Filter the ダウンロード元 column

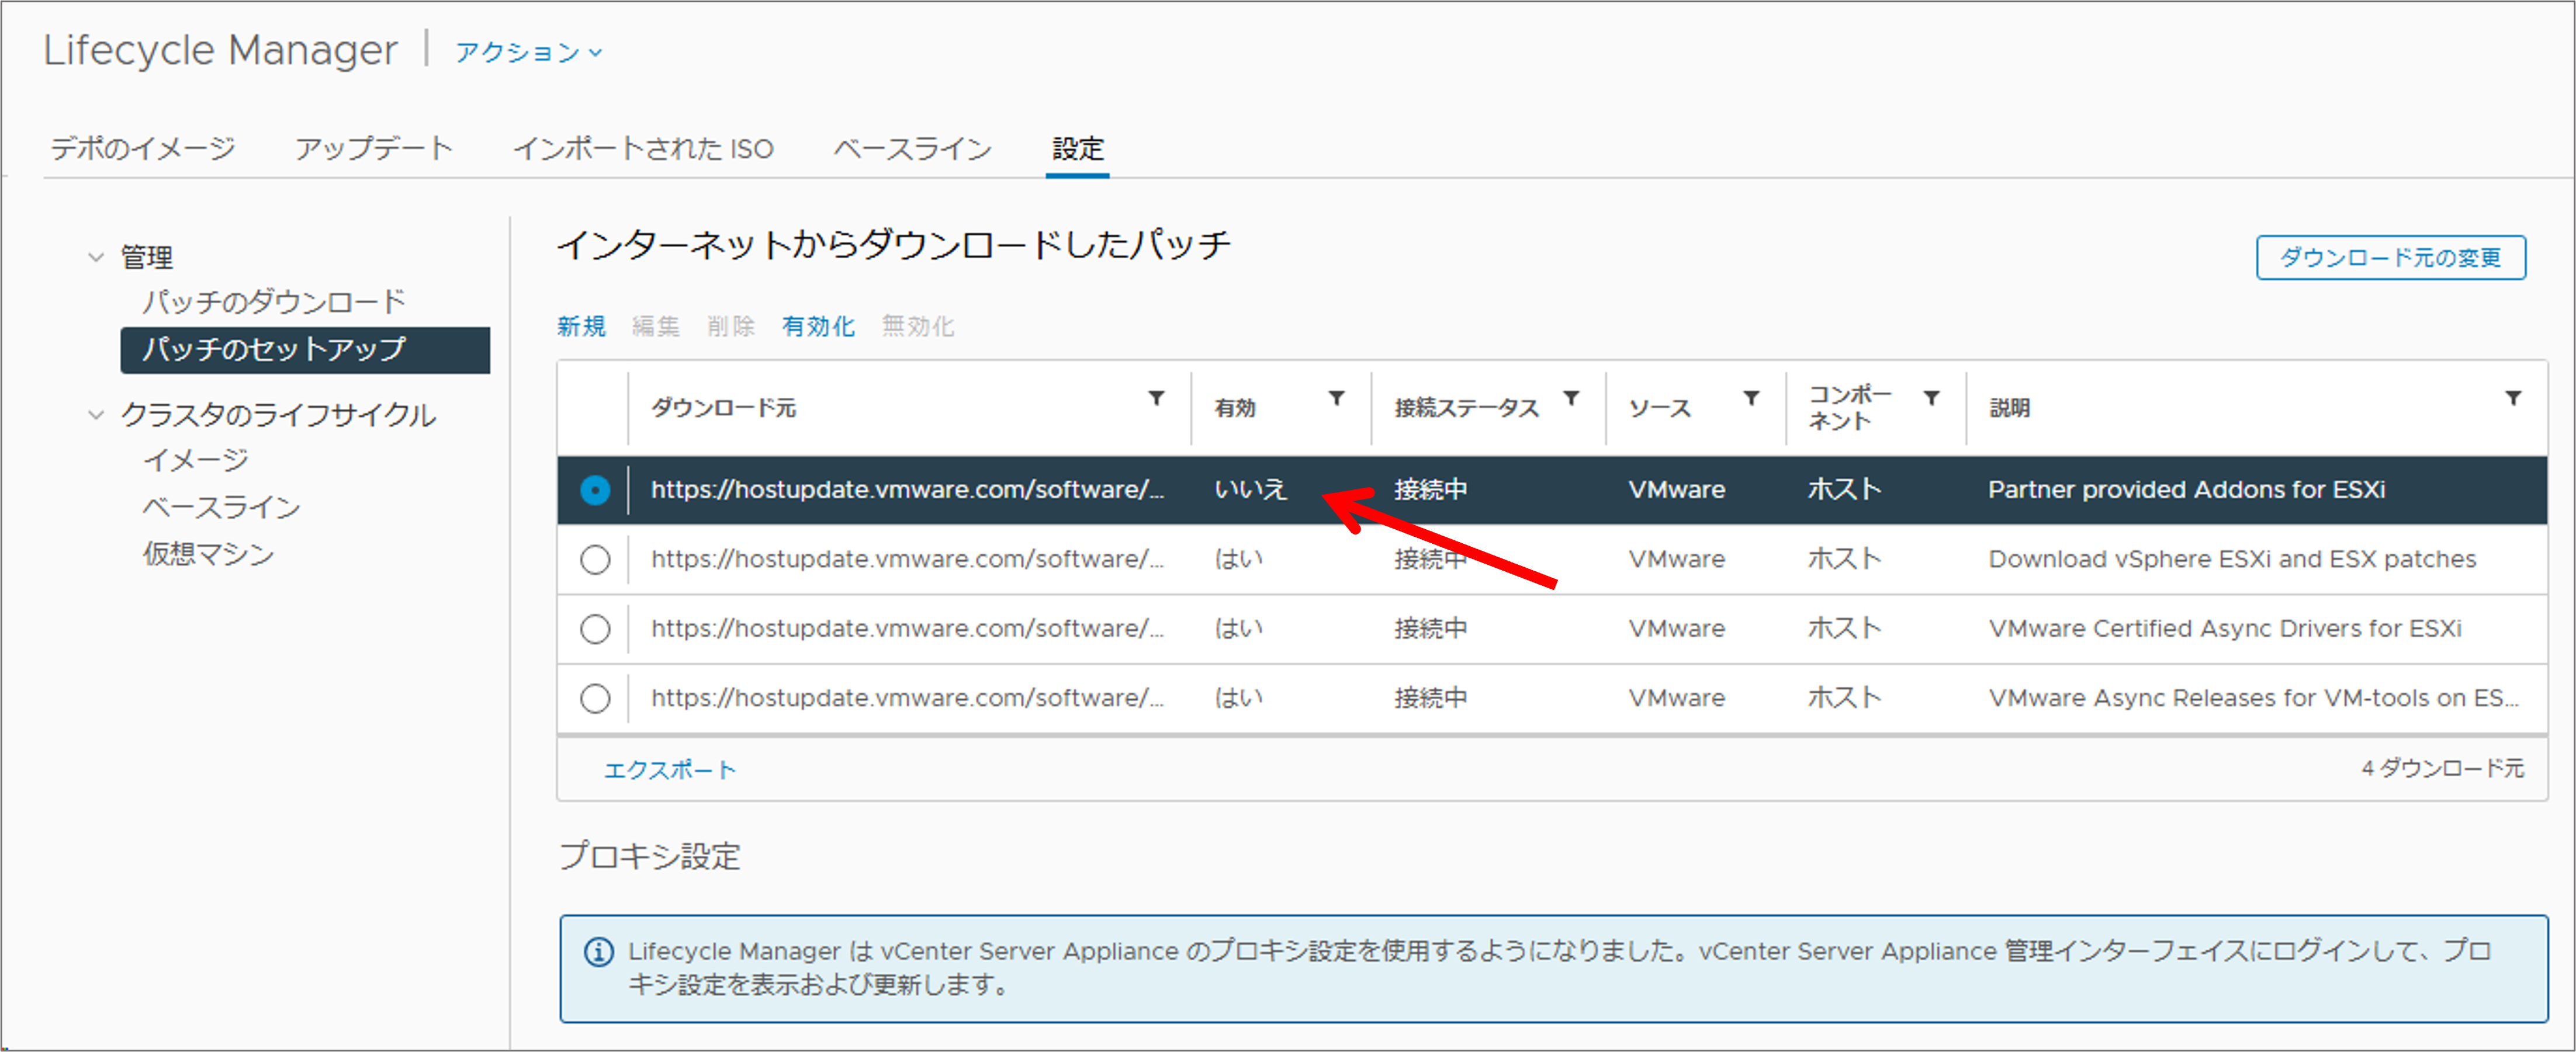click(1156, 398)
